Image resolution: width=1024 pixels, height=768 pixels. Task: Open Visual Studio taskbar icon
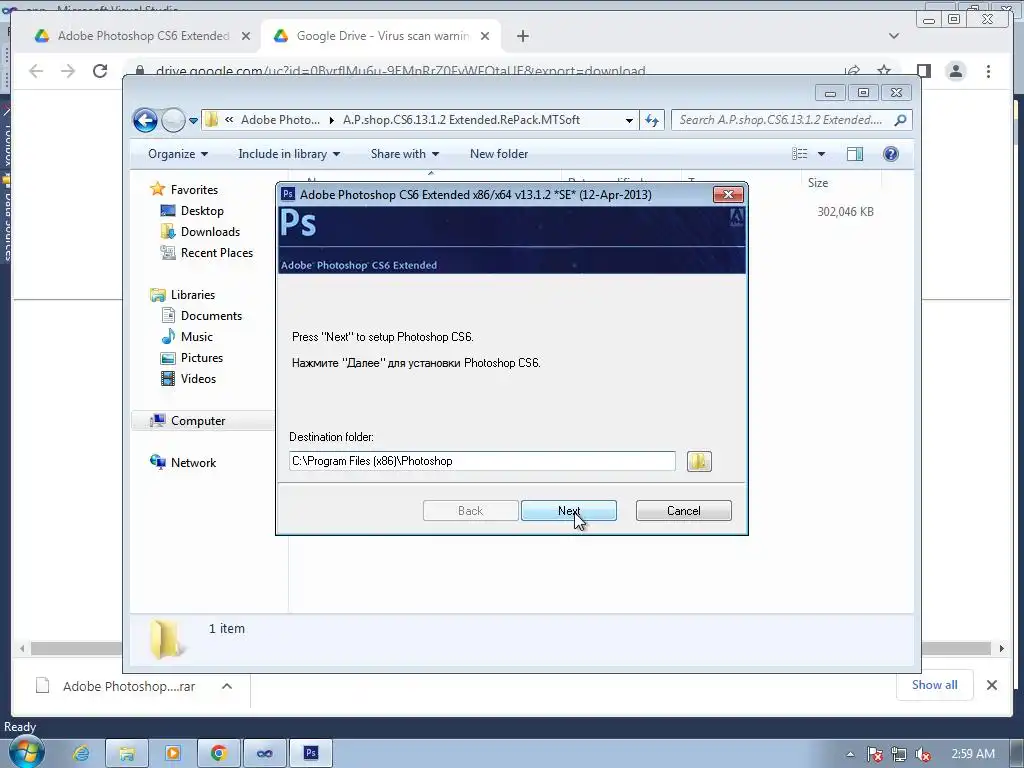(x=264, y=754)
